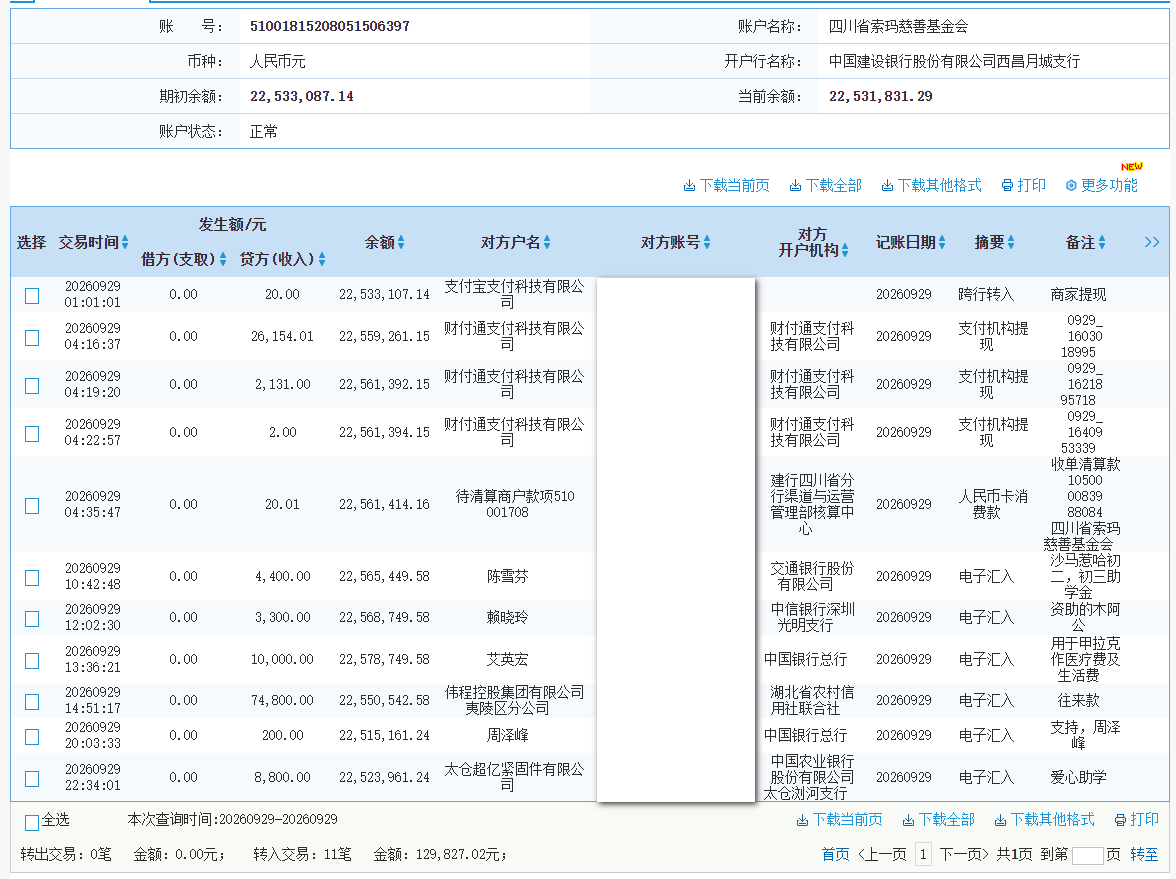Check the 全选 select-all checkbox
Viewport: 1176px width, 879px height.
point(32,823)
